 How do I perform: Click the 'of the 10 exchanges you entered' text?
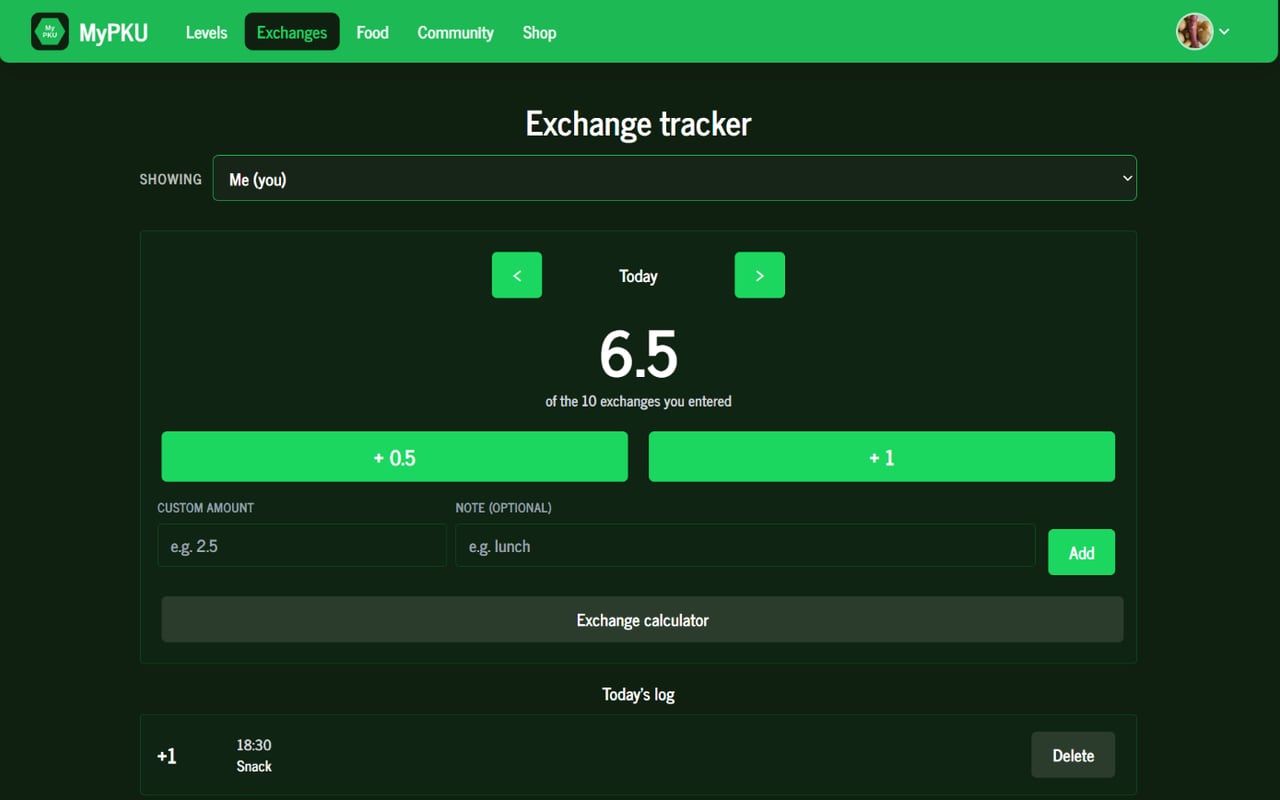coord(638,401)
